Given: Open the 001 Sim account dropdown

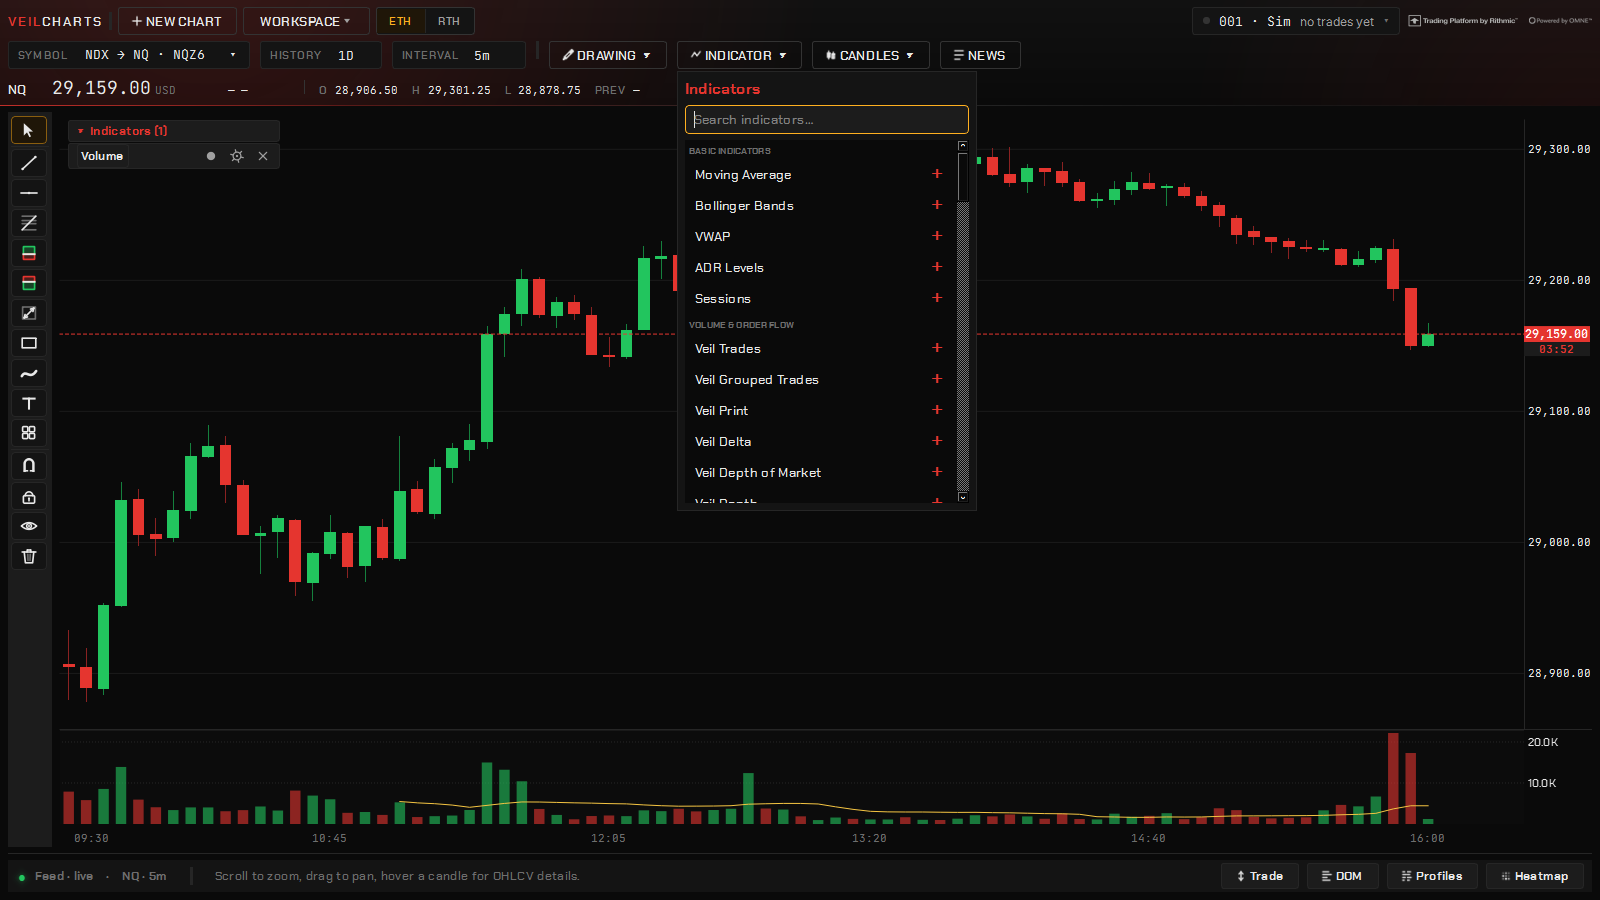Looking at the screenshot, I should click(x=1296, y=21).
